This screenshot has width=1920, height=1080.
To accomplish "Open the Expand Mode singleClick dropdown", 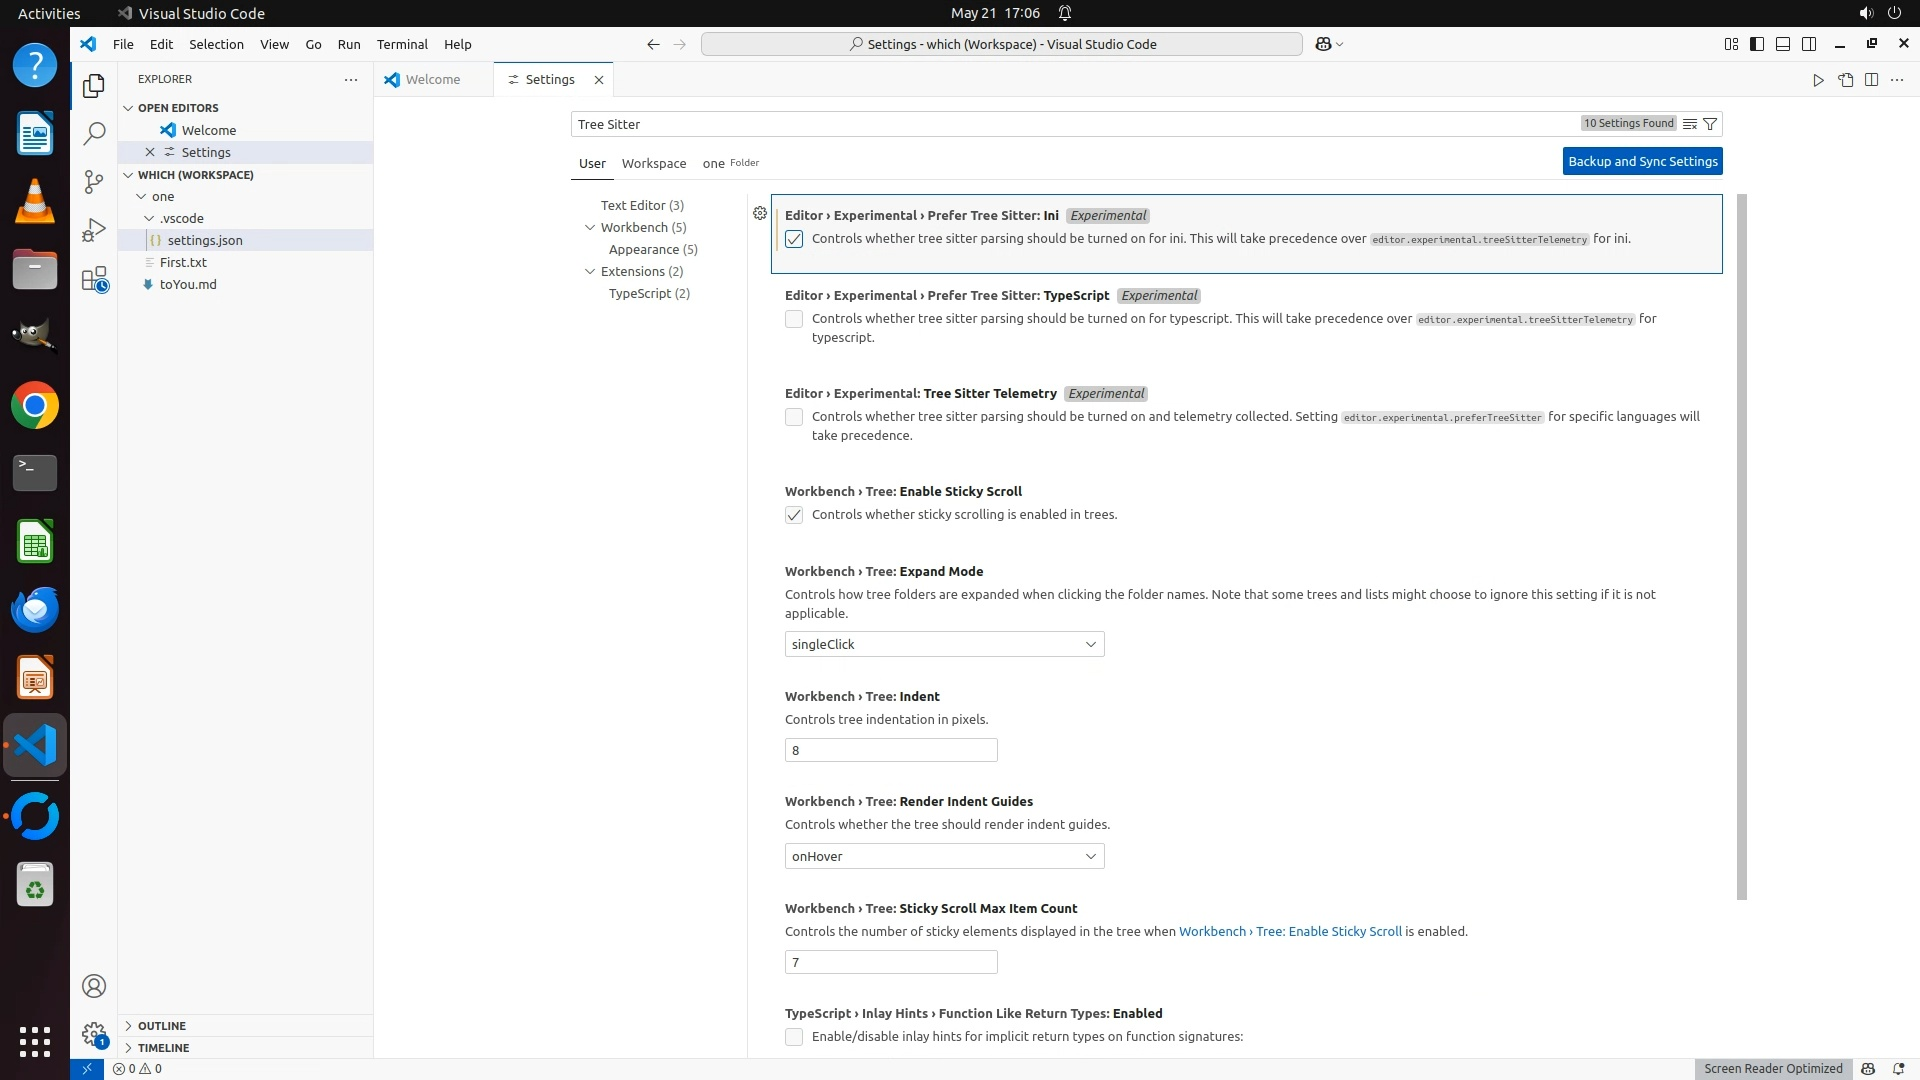I will click(944, 644).
